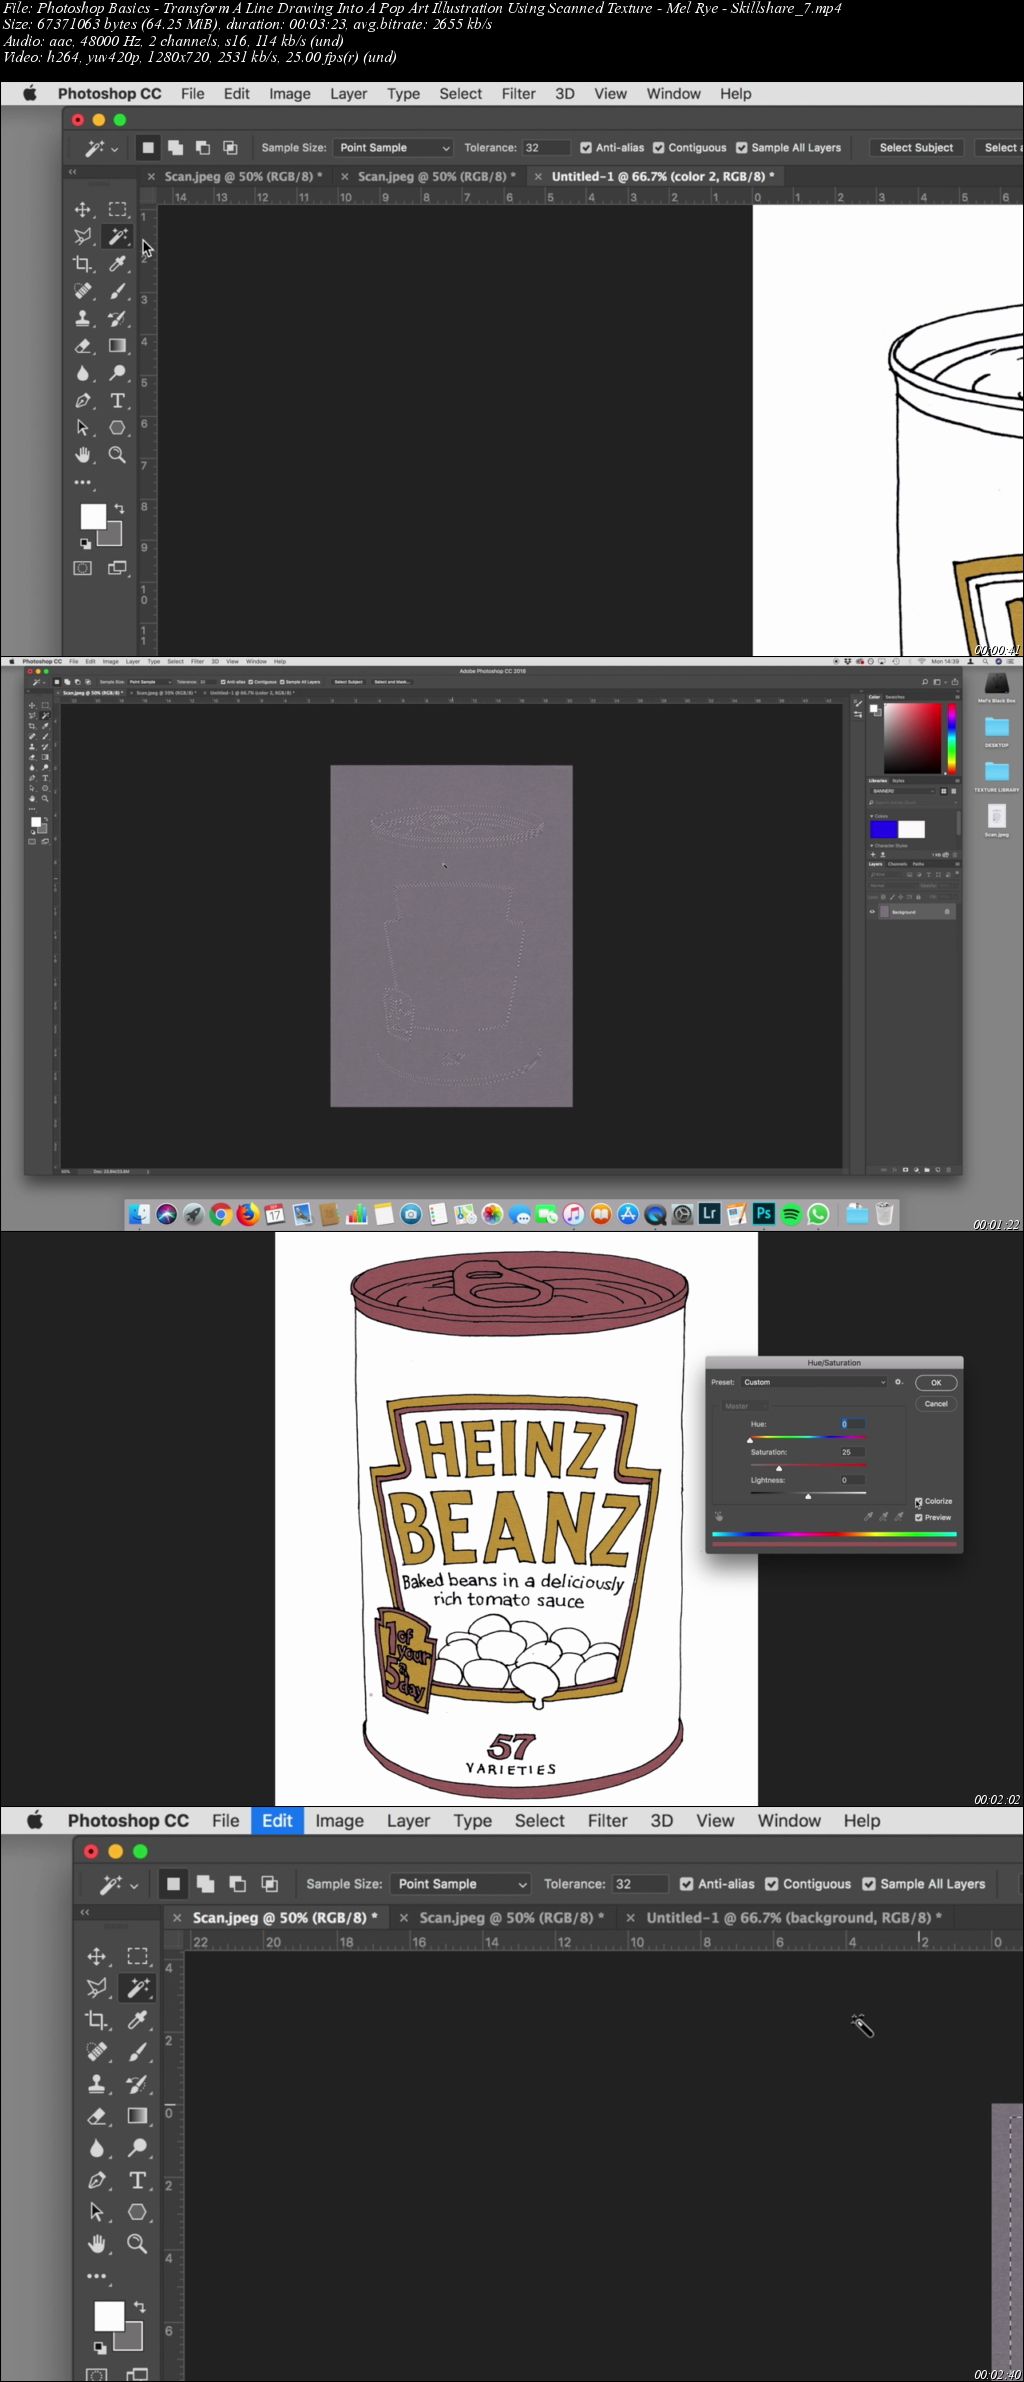Select the Zoom tool in 00:00:41 frame
The image size is (1024, 2382).
[117, 455]
